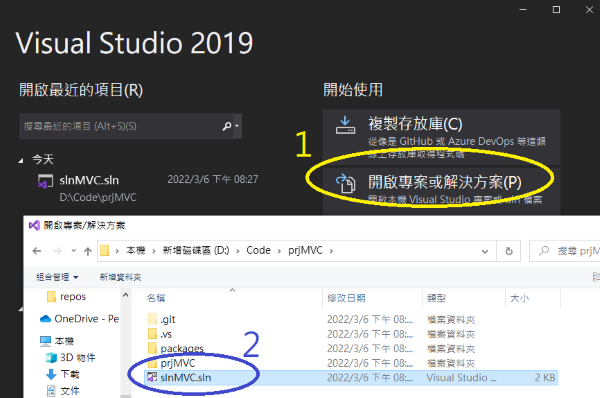This screenshot has height=398, width=600.
Task: Open the 組合管理 menu
Action: (x=57, y=277)
